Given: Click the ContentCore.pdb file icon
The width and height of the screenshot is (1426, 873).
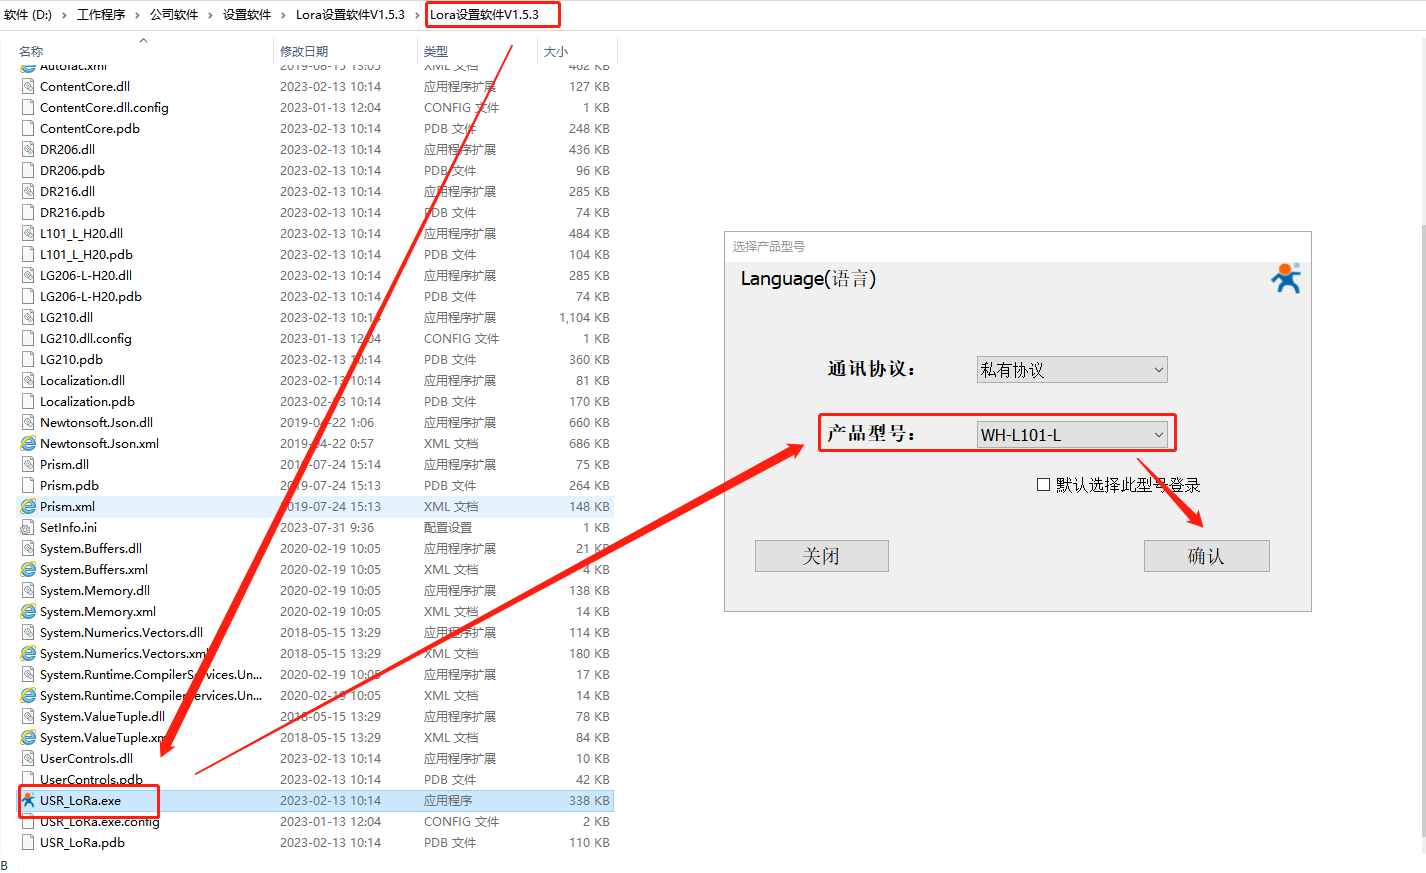Looking at the screenshot, I should point(28,128).
